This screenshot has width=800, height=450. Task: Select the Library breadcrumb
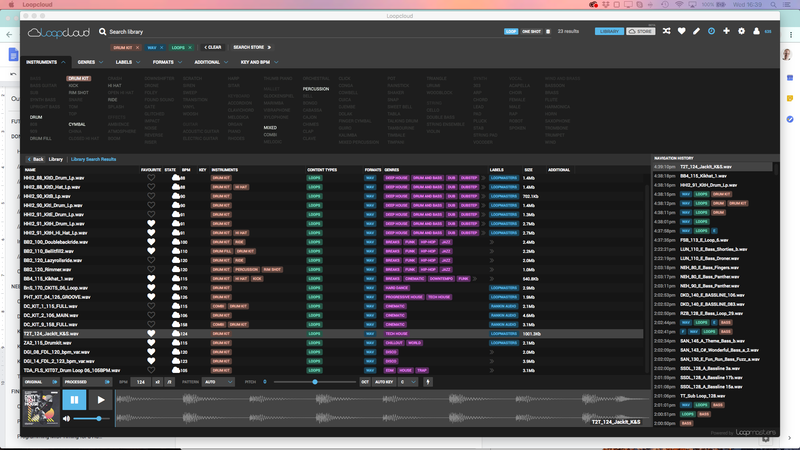point(56,159)
